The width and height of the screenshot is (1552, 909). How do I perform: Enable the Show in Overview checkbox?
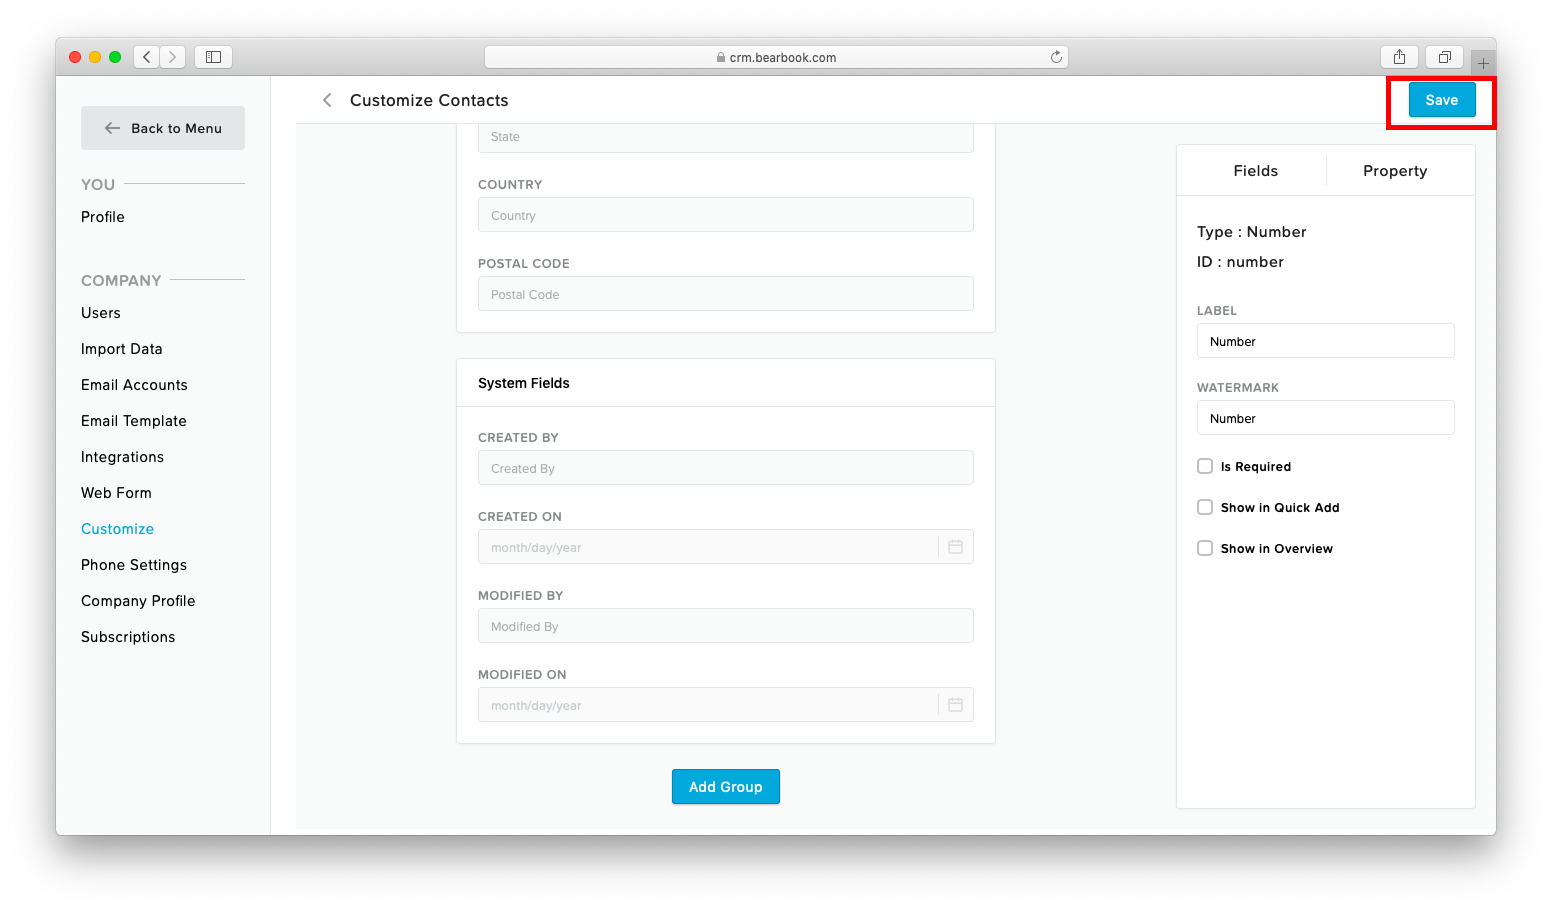pyautogui.click(x=1205, y=548)
